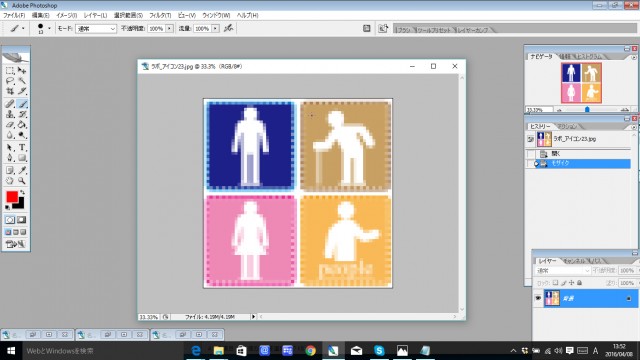Select the Rectangular Marquee tool
Image resolution: width=640 pixels, height=360 pixels.
(10, 71)
